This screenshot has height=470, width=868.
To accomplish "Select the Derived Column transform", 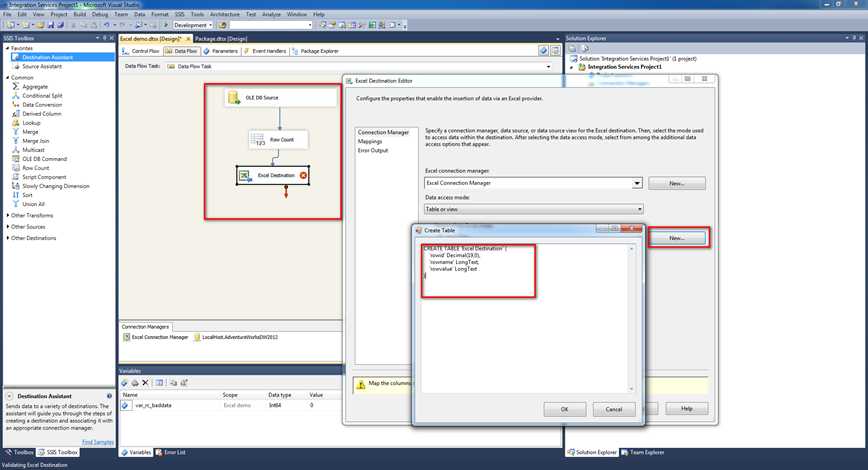I will (x=42, y=113).
